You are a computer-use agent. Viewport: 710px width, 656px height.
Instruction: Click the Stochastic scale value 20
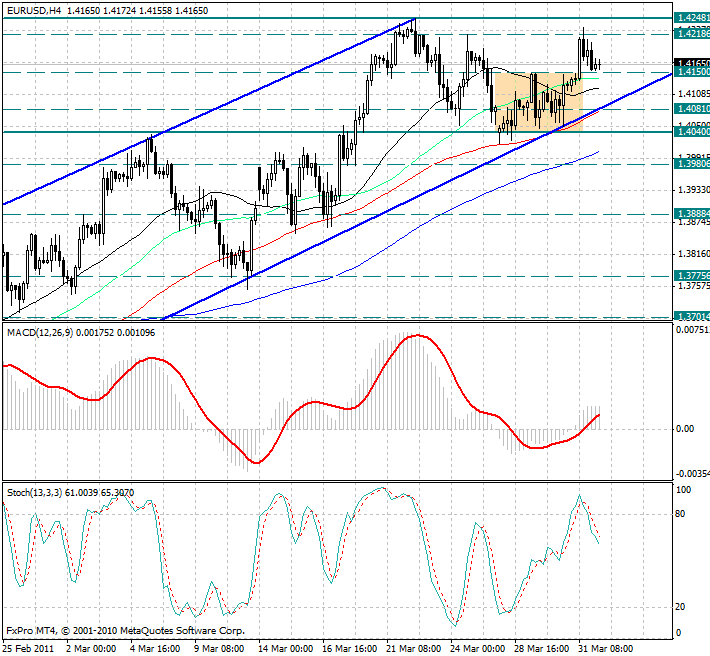pyautogui.click(x=680, y=607)
